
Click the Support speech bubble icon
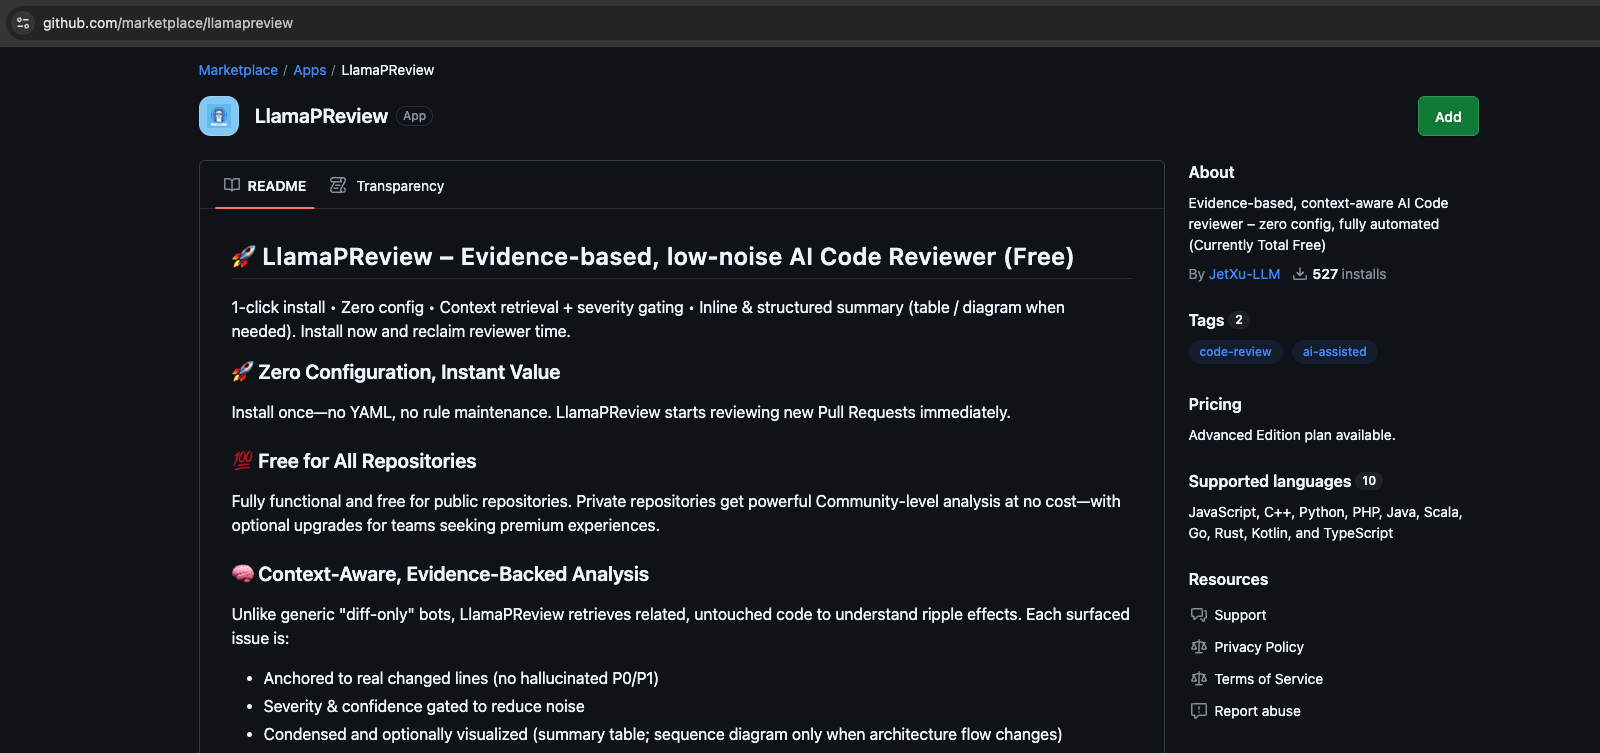pos(1199,615)
